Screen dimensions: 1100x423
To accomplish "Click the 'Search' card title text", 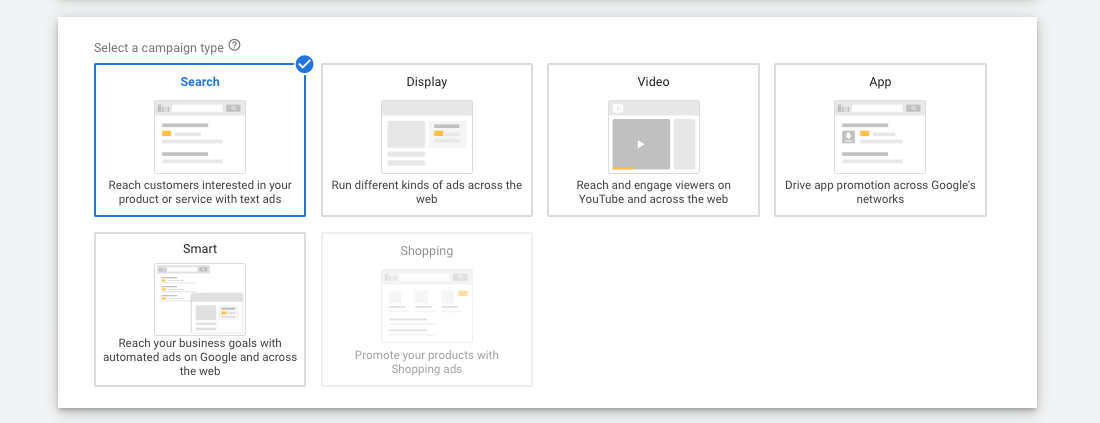I will [200, 81].
